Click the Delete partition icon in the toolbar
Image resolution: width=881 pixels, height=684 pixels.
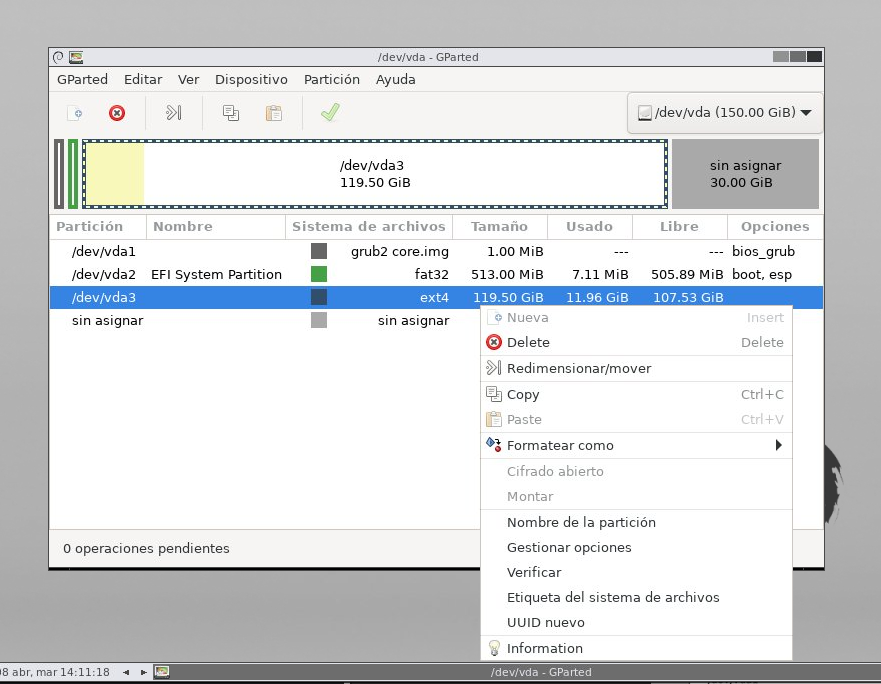pos(117,113)
